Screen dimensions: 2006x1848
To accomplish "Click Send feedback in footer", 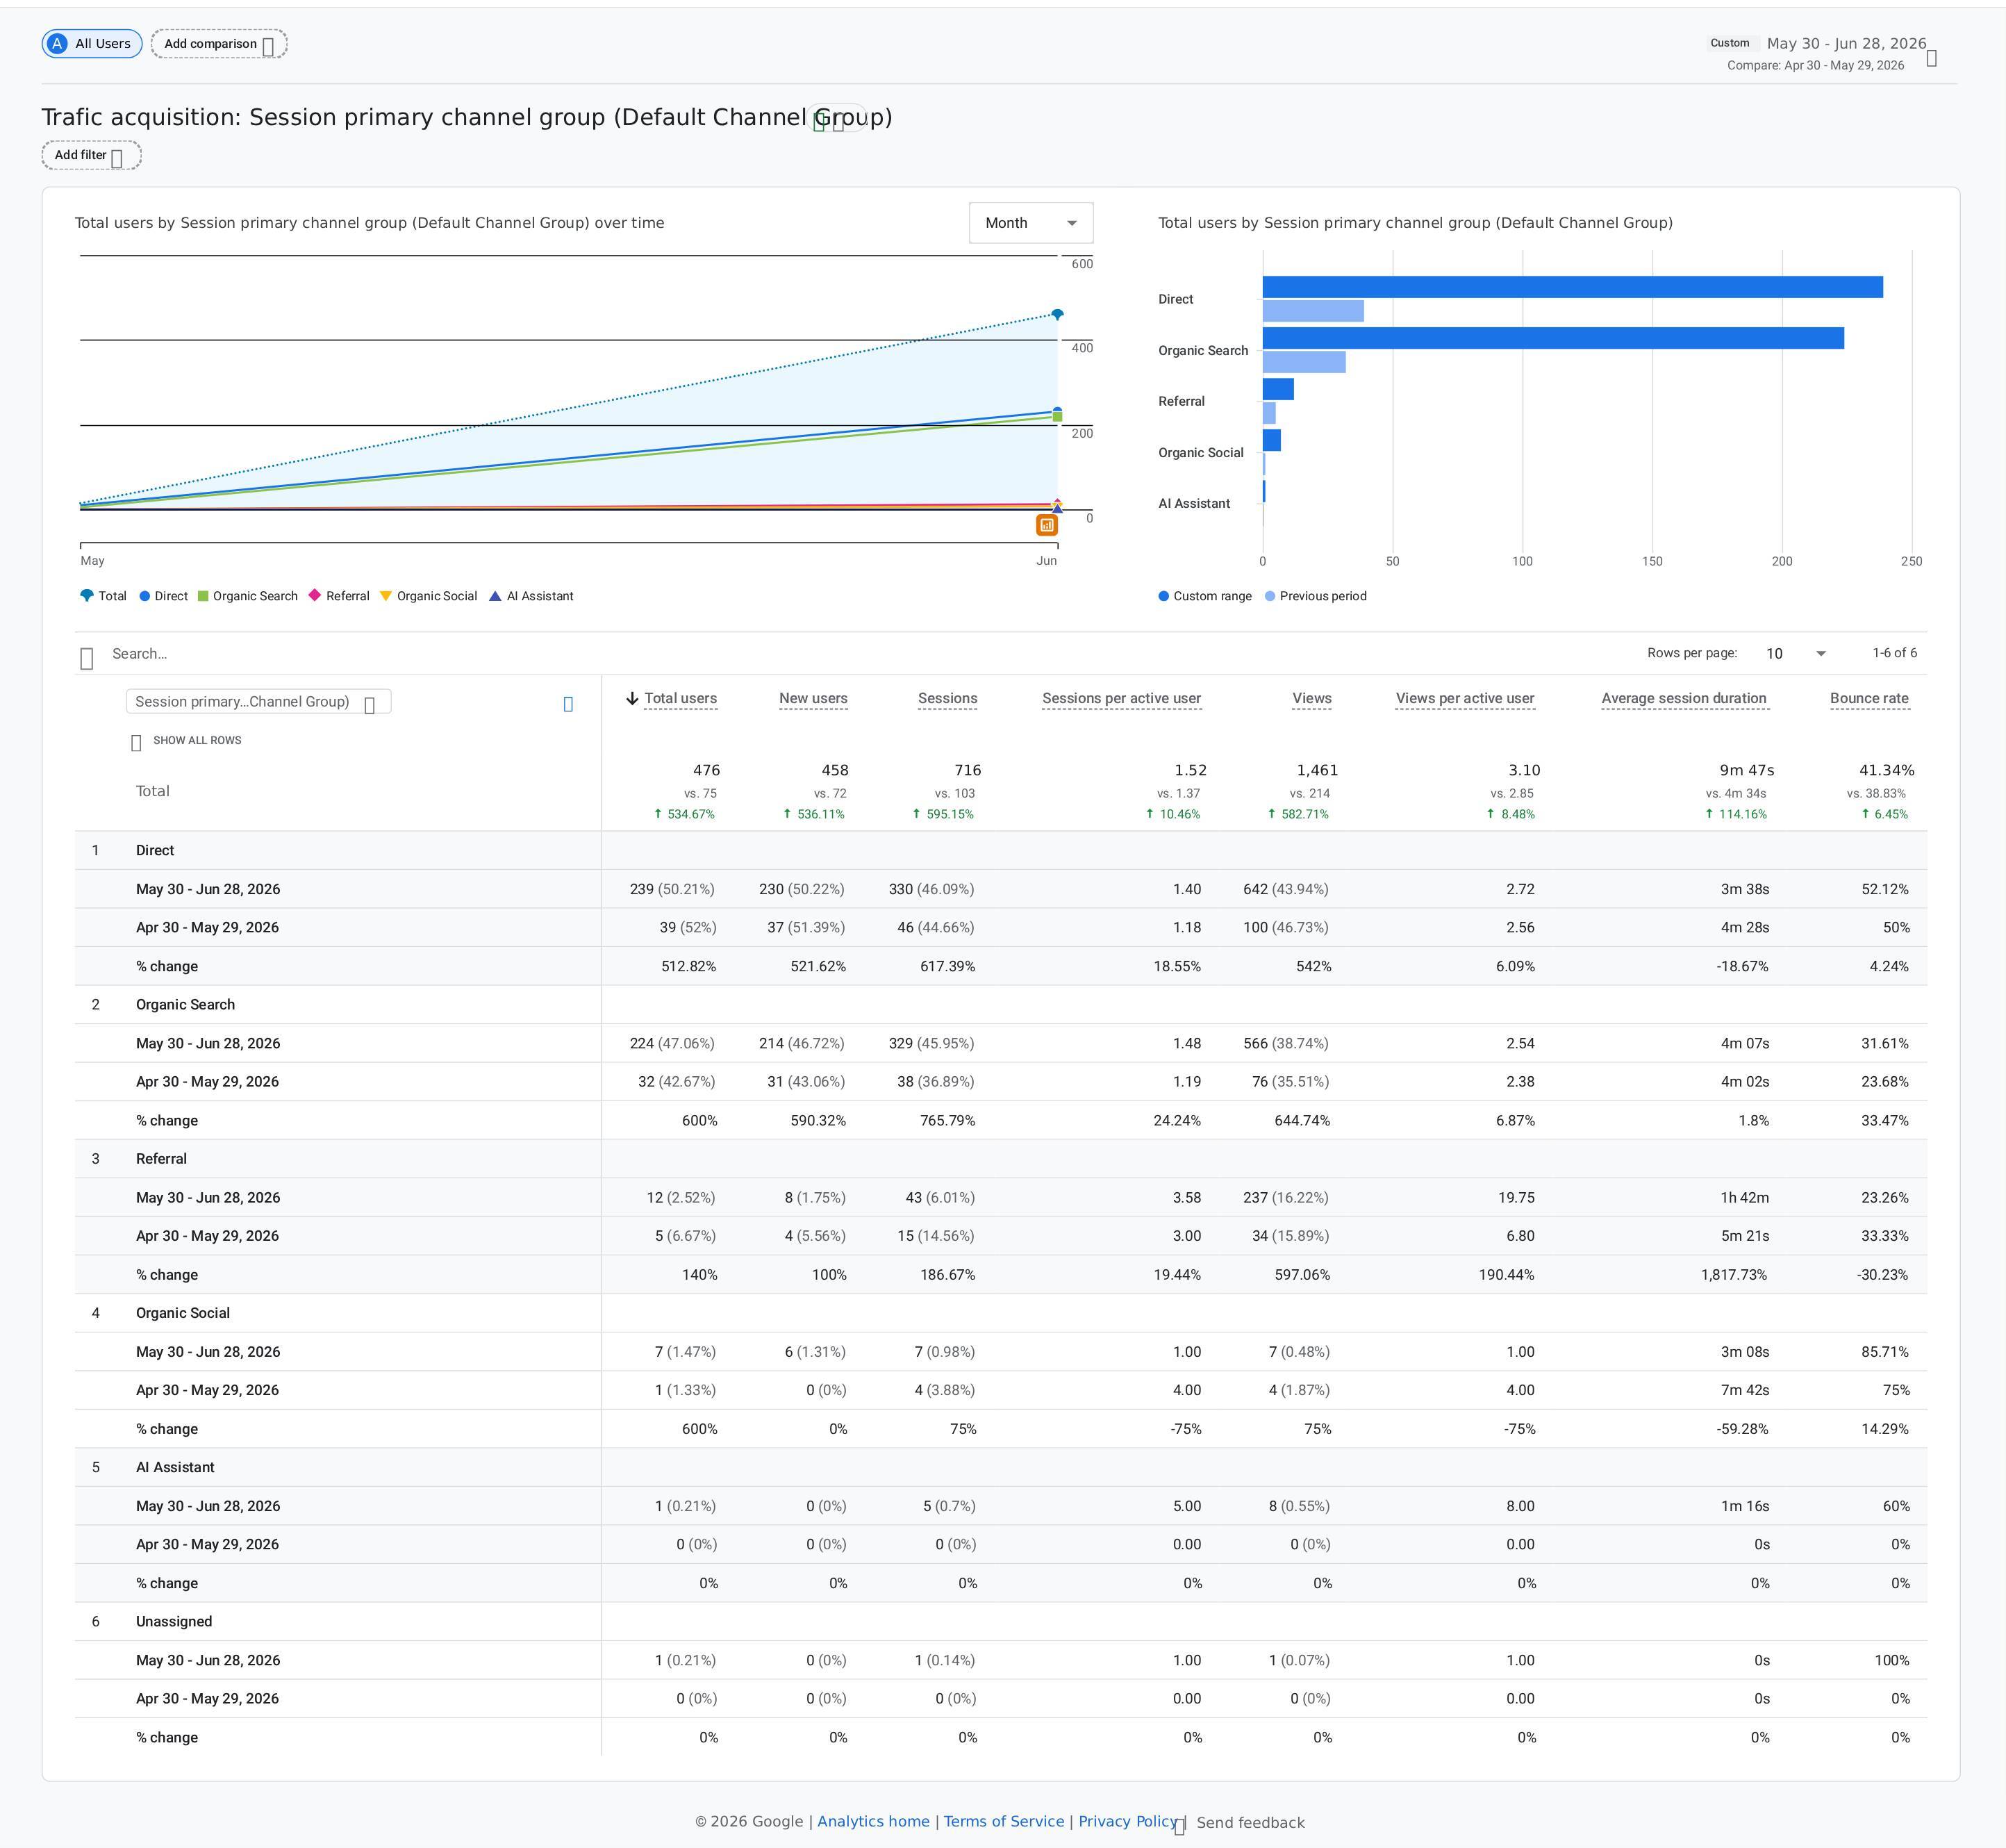I will 1250,1823.
